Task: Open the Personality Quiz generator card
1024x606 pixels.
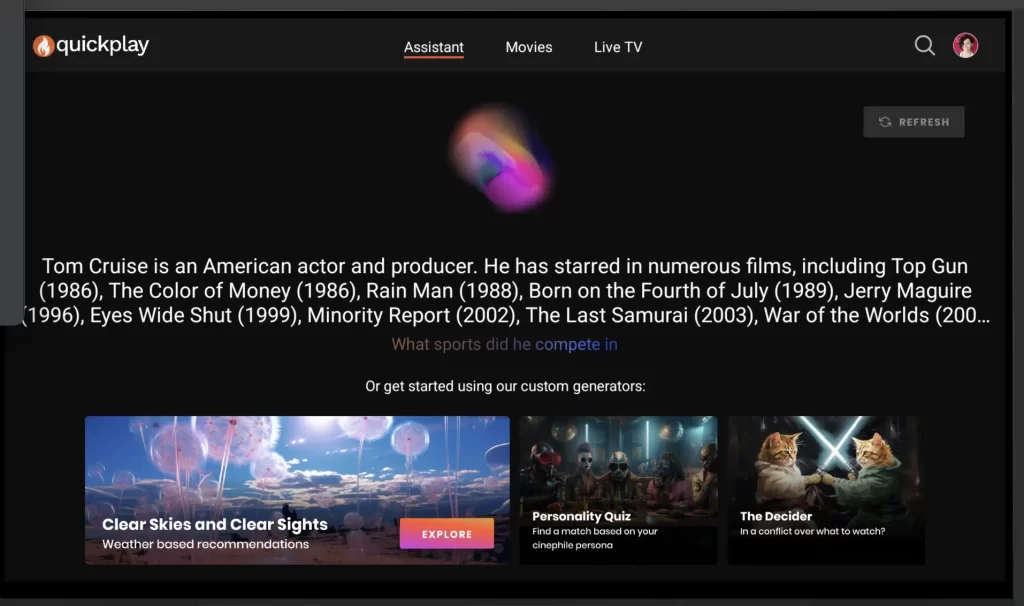Action: pyautogui.click(x=618, y=490)
